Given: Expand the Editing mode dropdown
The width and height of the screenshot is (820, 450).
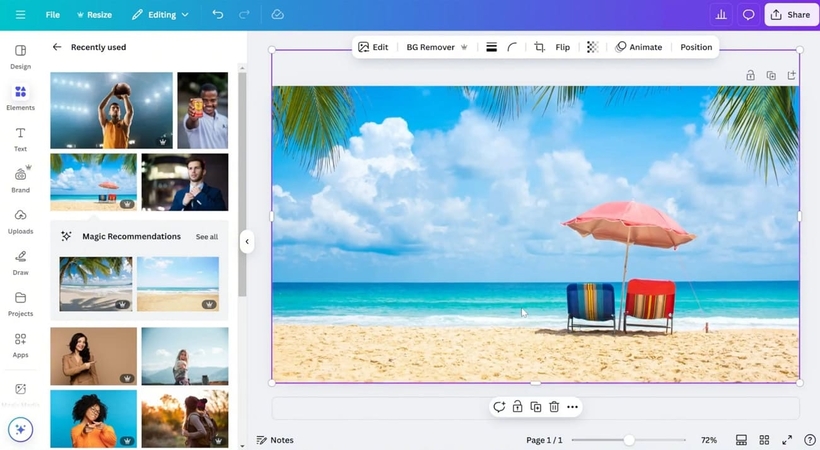Looking at the screenshot, I should [160, 15].
